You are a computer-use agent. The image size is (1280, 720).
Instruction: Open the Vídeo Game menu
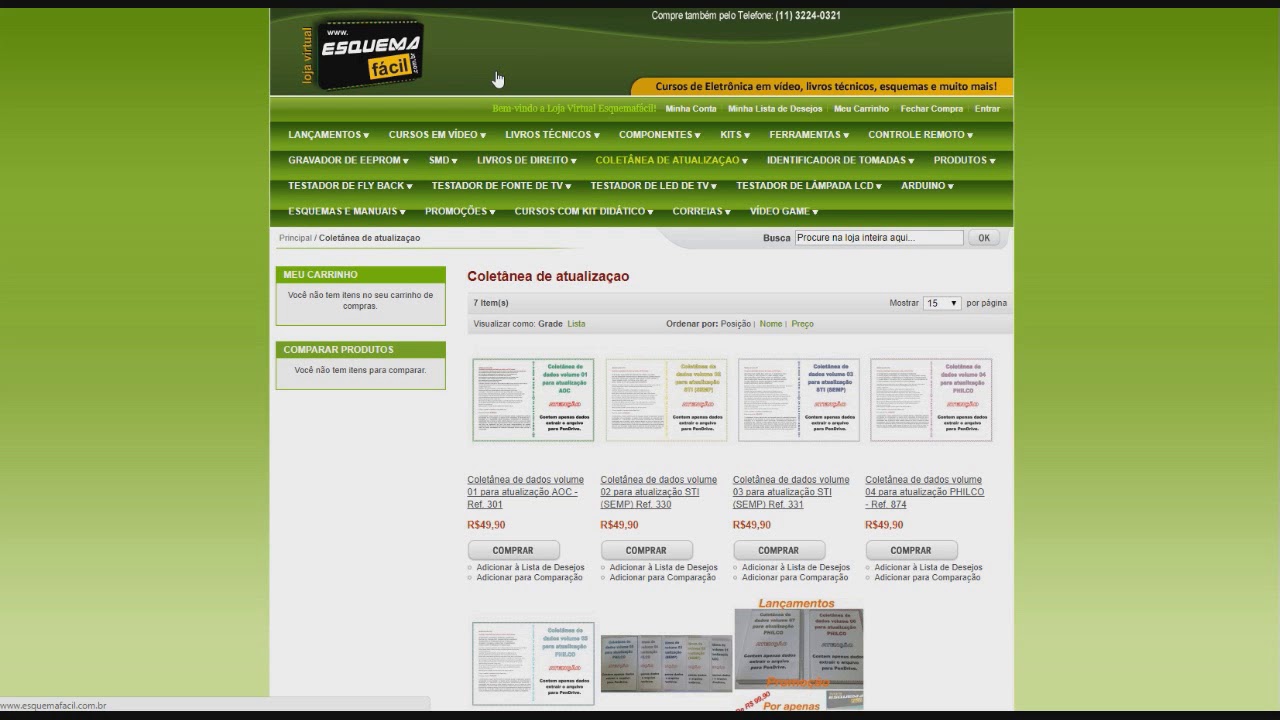(x=784, y=212)
